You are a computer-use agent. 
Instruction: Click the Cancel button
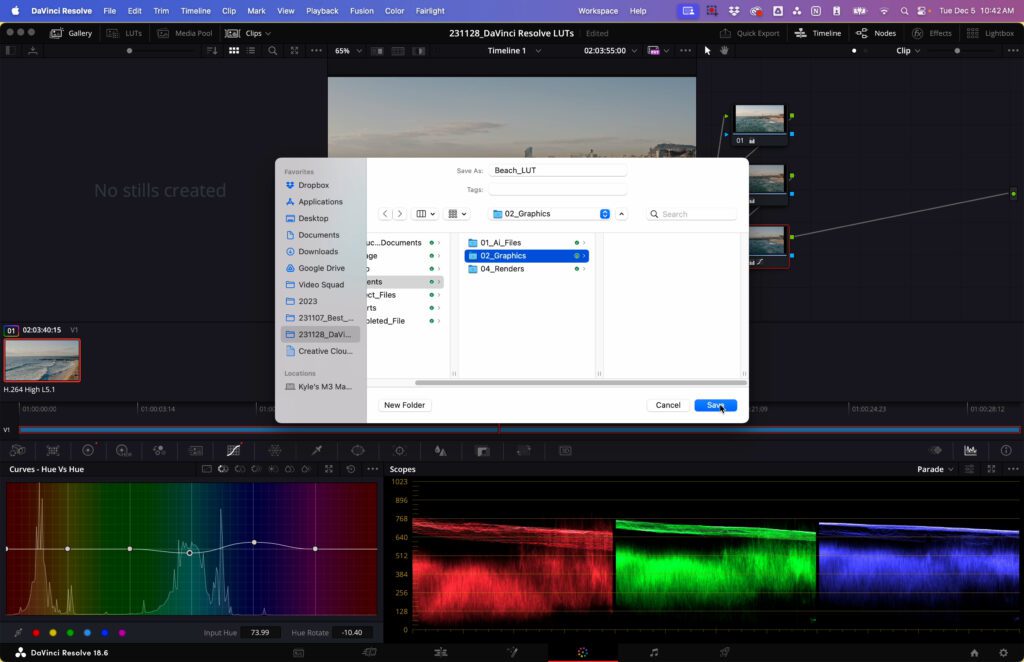tap(668, 405)
